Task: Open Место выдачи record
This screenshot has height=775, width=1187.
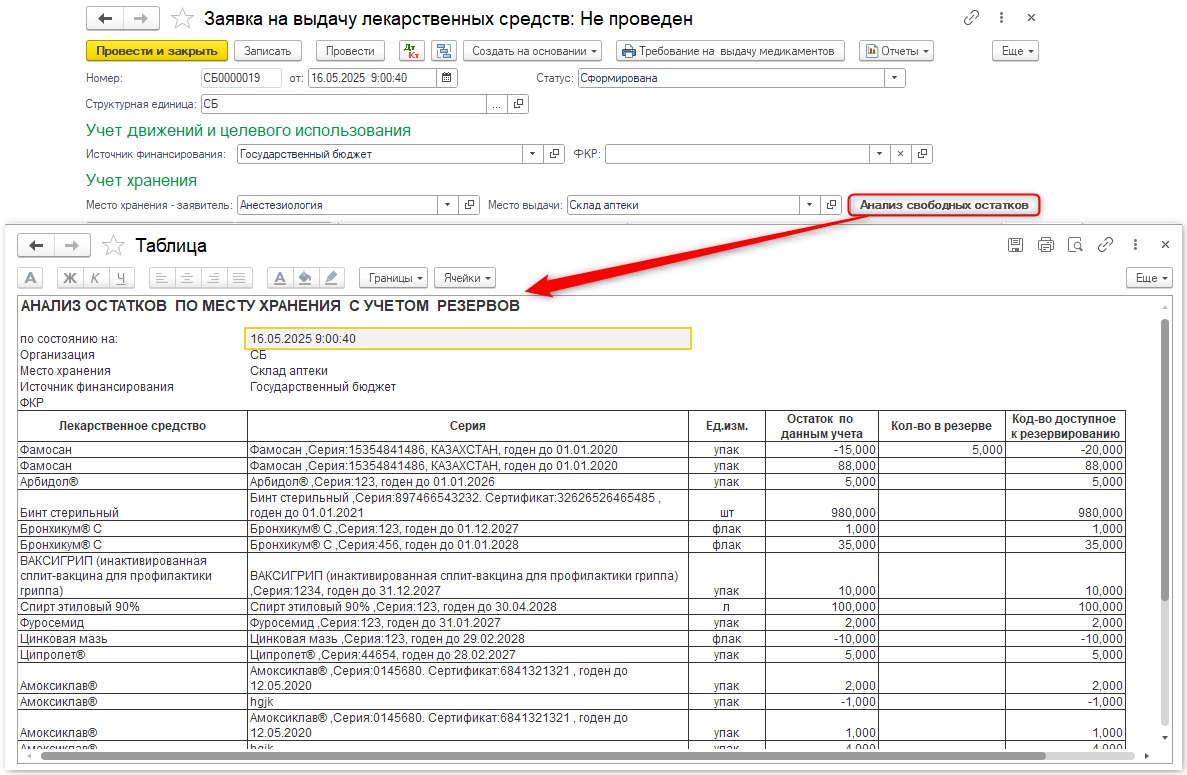Action: (831, 205)
